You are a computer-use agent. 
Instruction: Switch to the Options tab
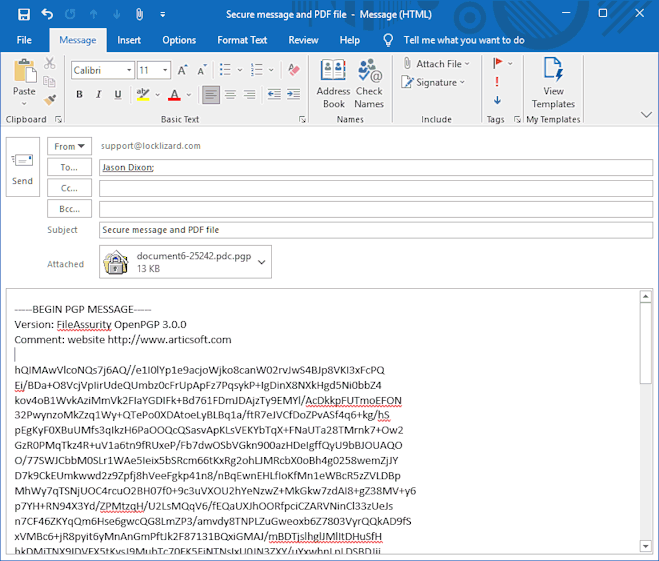[179, 40]
